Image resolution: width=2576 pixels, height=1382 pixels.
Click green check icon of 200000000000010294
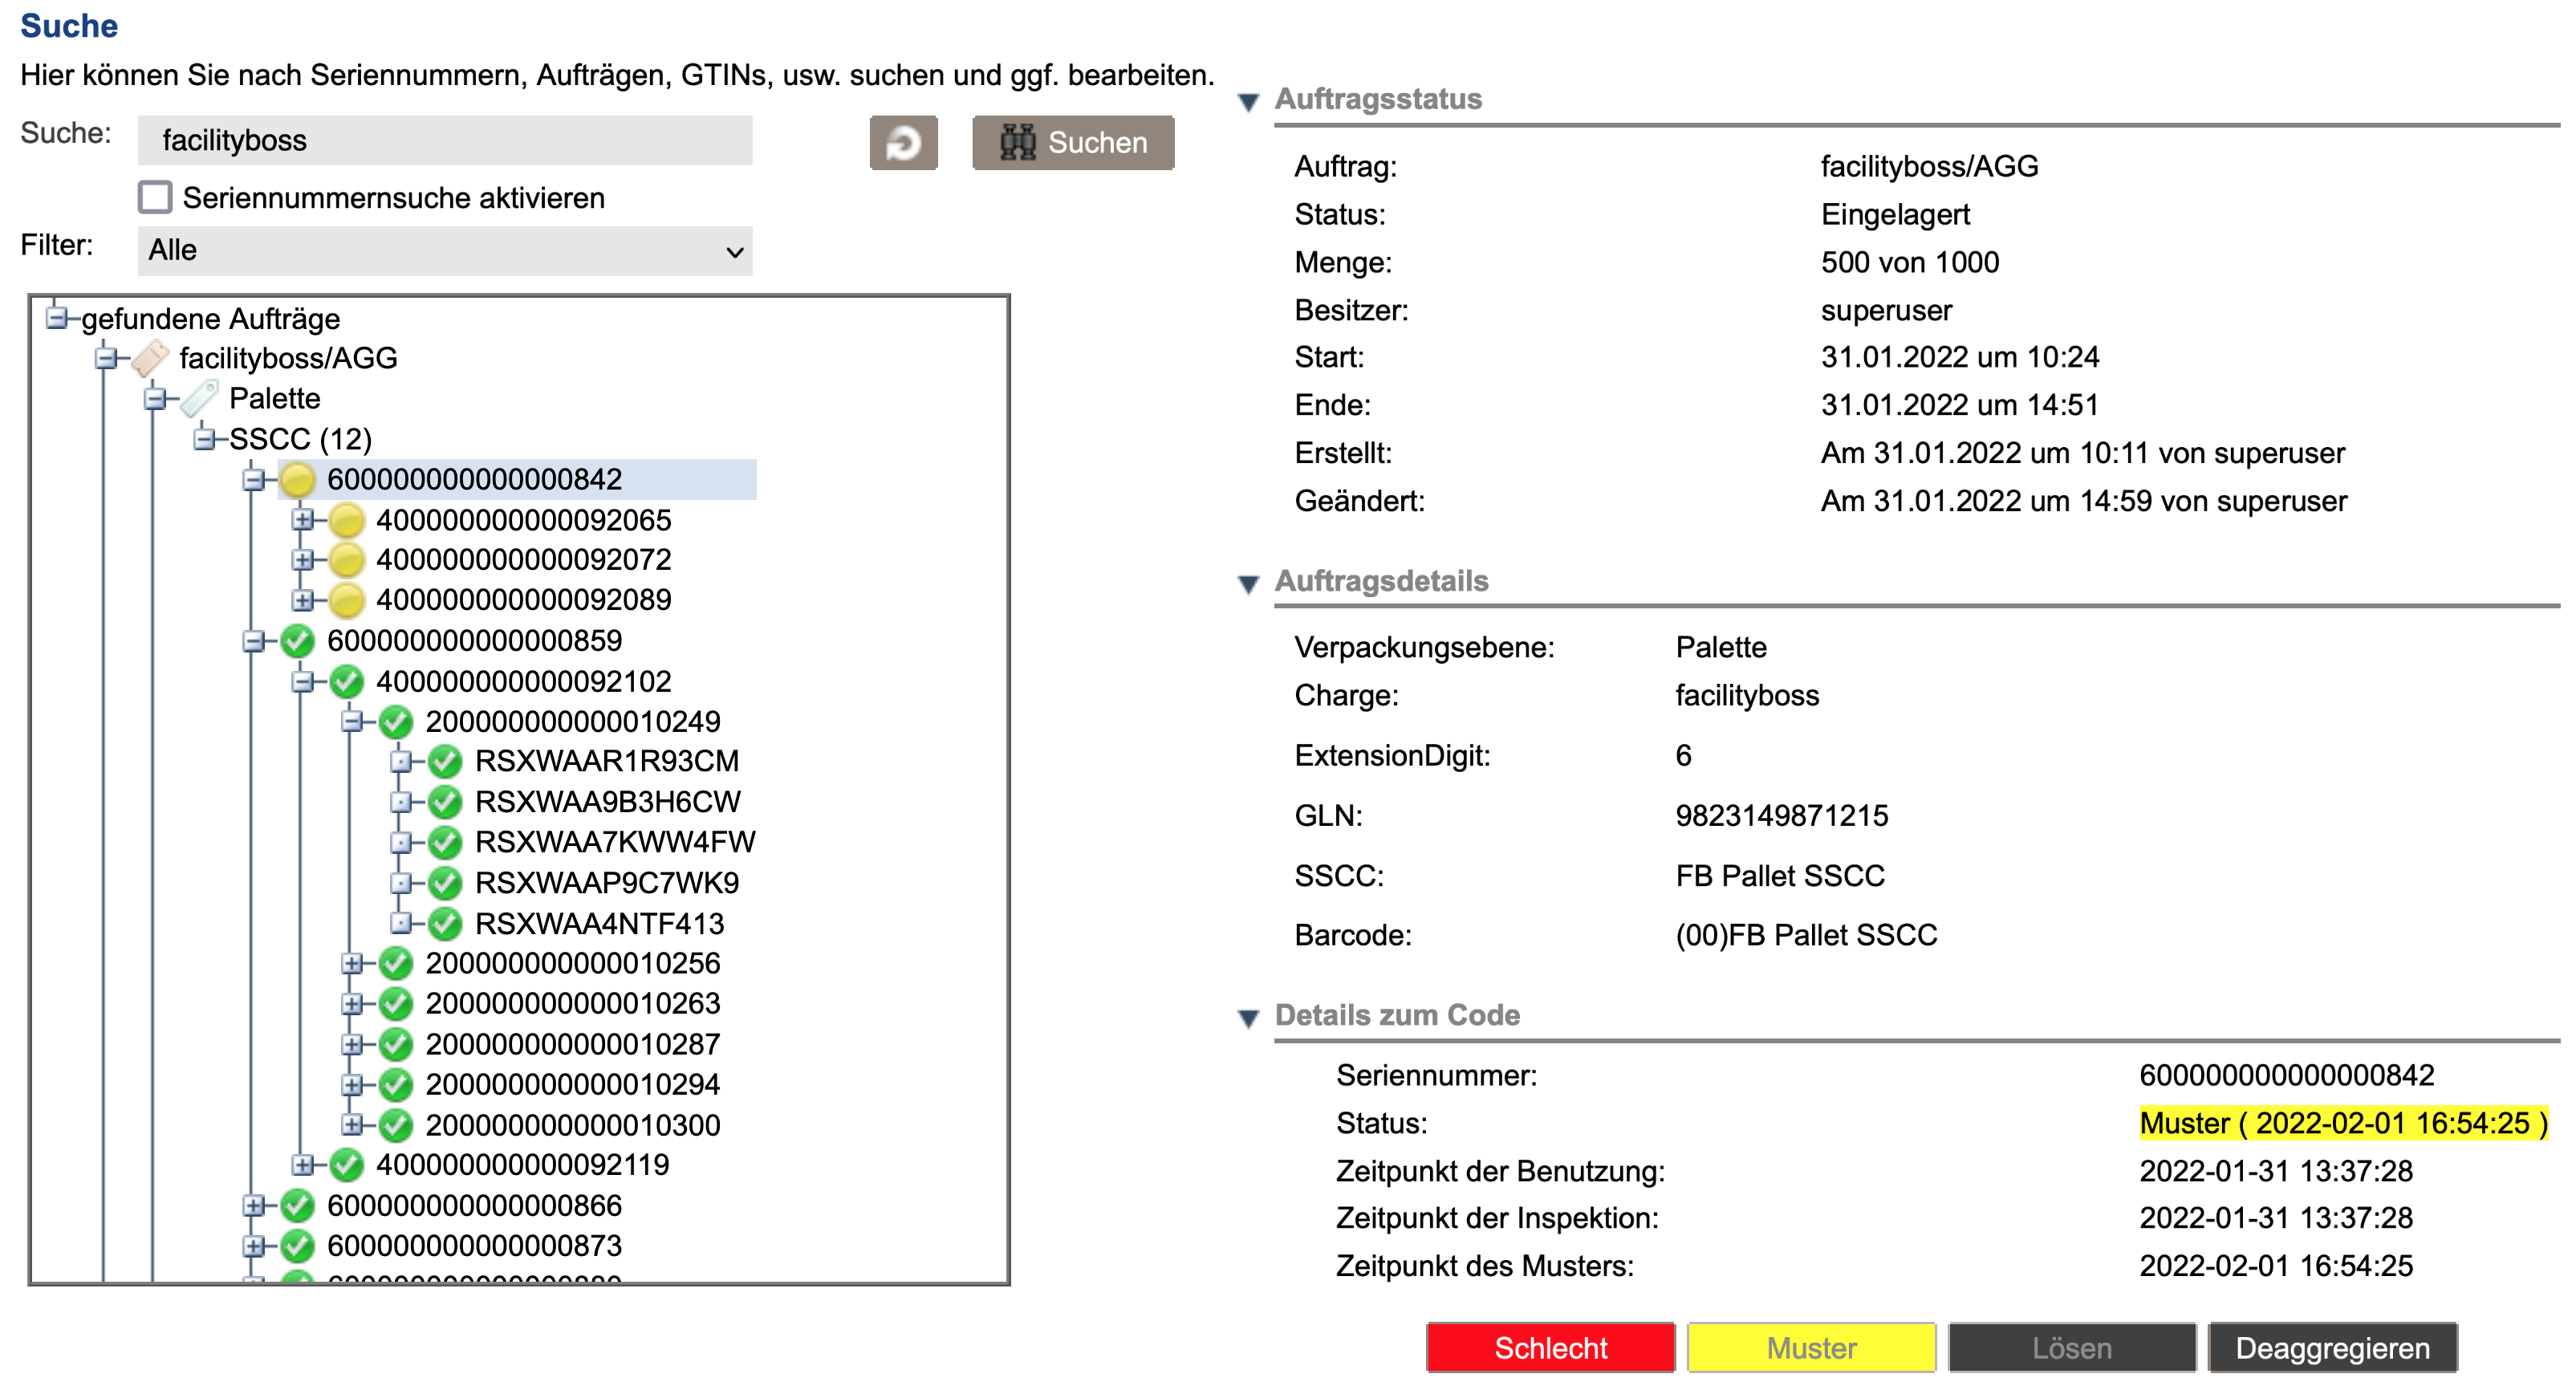(x=395, y=1084)
